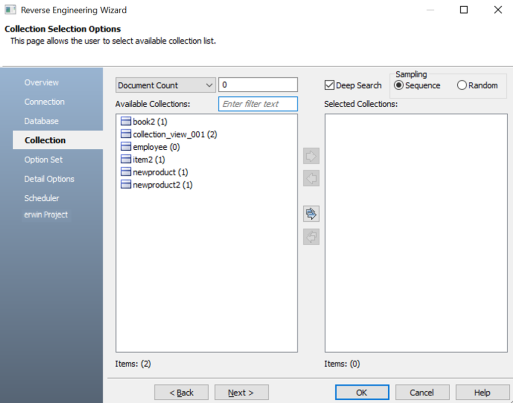Go to the Option Set step
Image resolution: width=513 pixels, height=403 pixels.
point(43,160)
